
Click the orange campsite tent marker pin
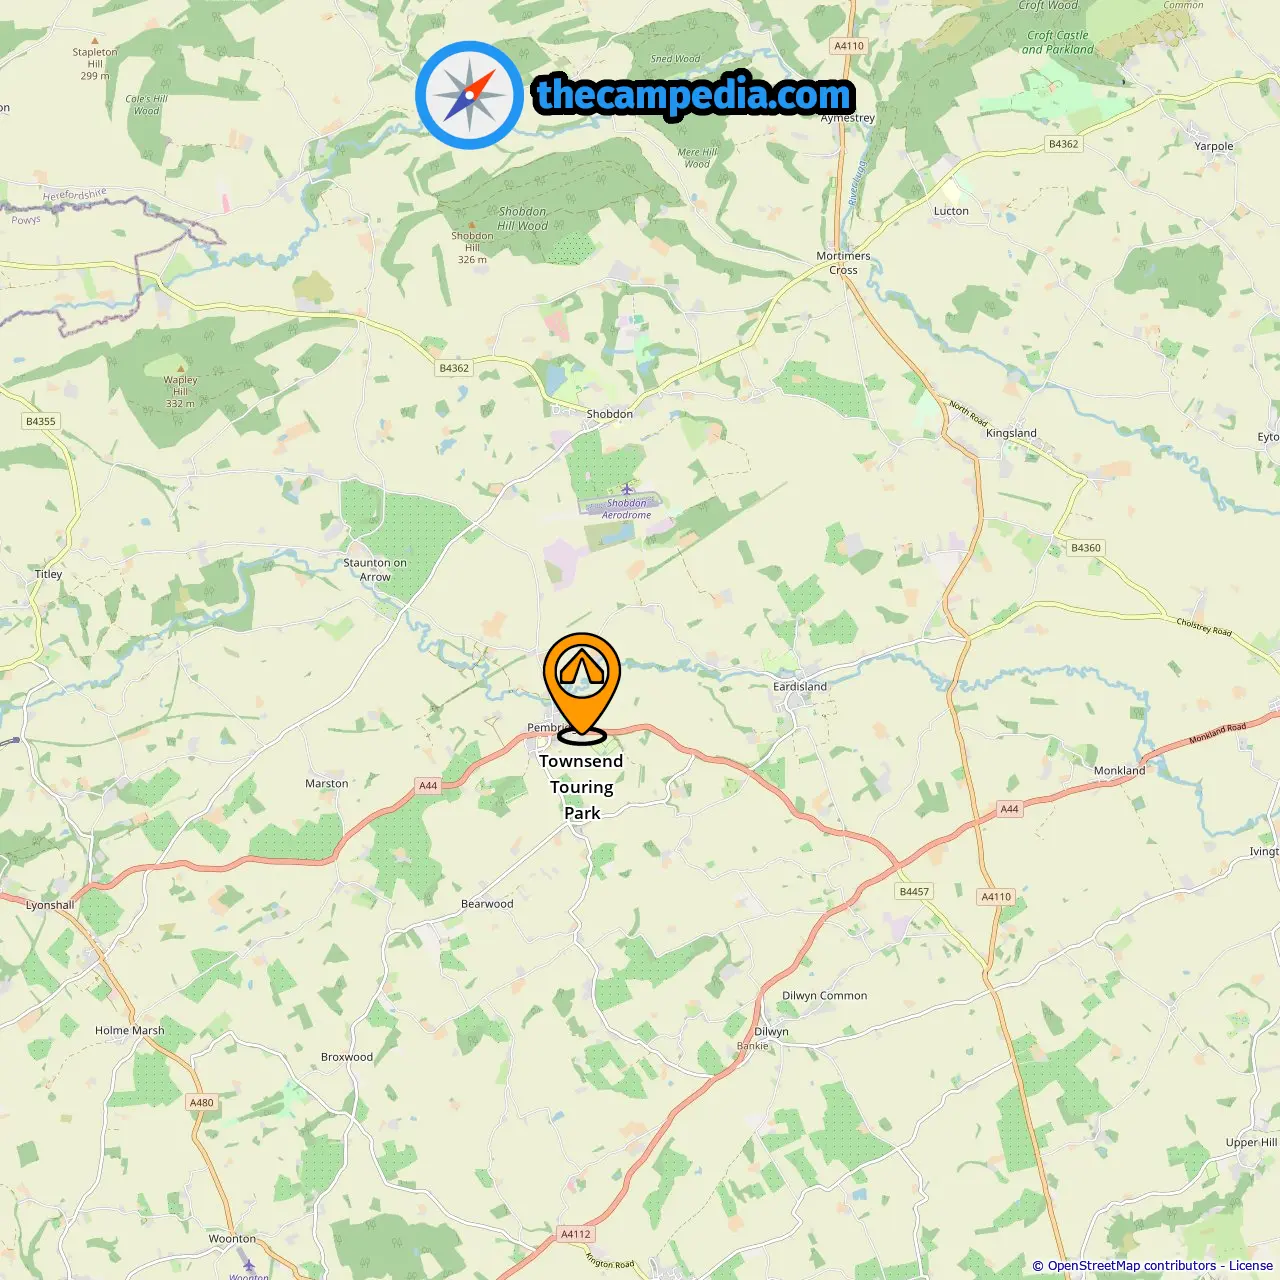tap(581, 688)
